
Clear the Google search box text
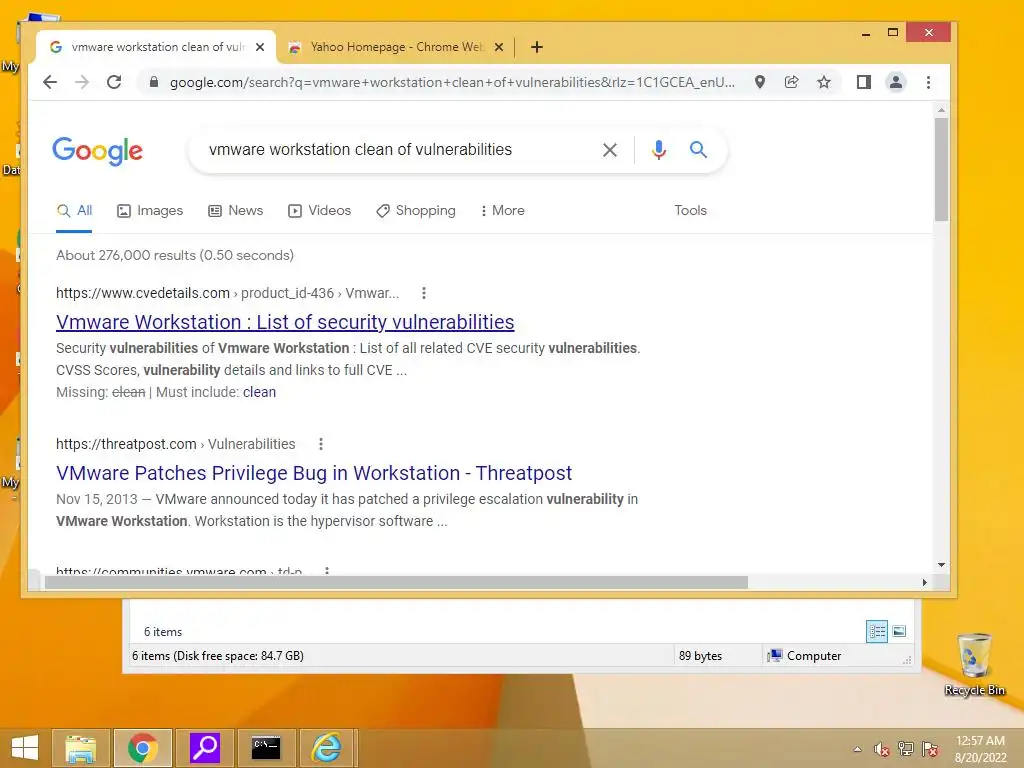click(610, 150)
